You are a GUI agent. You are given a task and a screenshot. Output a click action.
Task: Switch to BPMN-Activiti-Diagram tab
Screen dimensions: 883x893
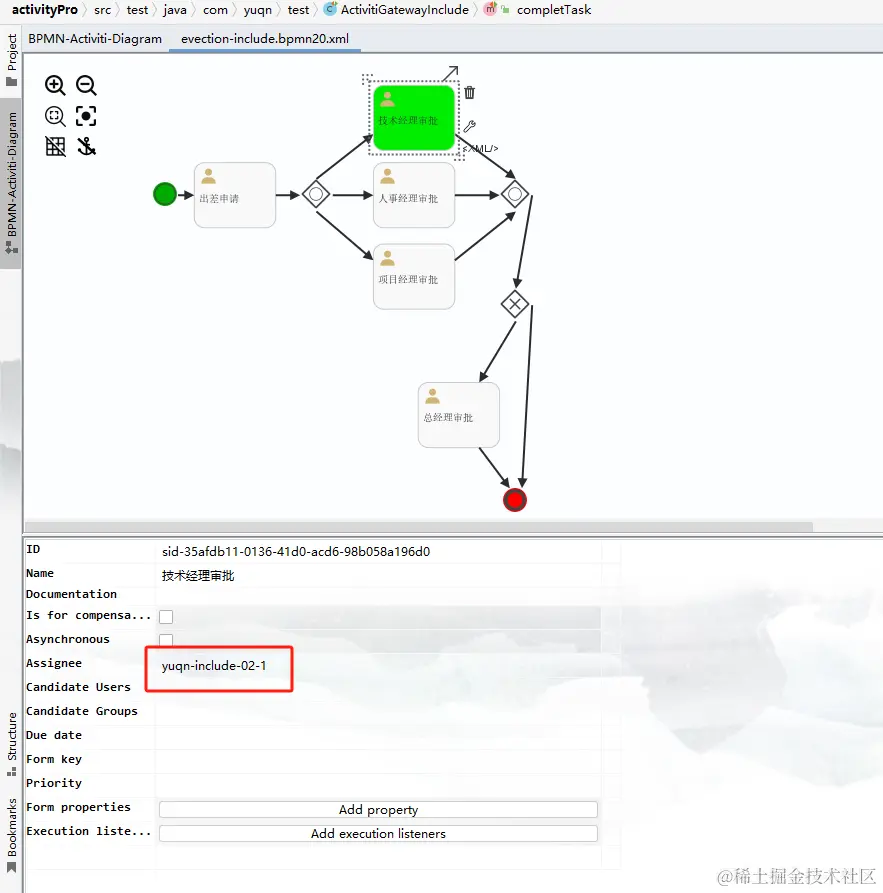point(95,39)
